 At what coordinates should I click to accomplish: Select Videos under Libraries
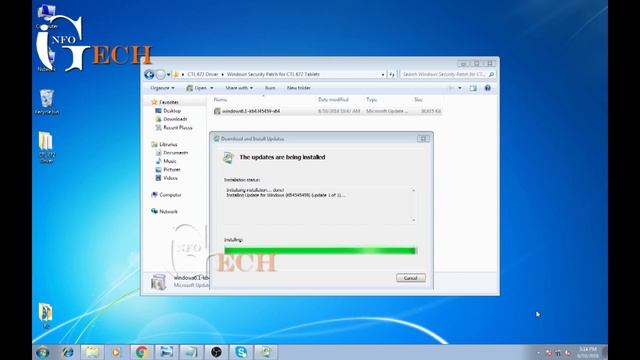point(170,178)
